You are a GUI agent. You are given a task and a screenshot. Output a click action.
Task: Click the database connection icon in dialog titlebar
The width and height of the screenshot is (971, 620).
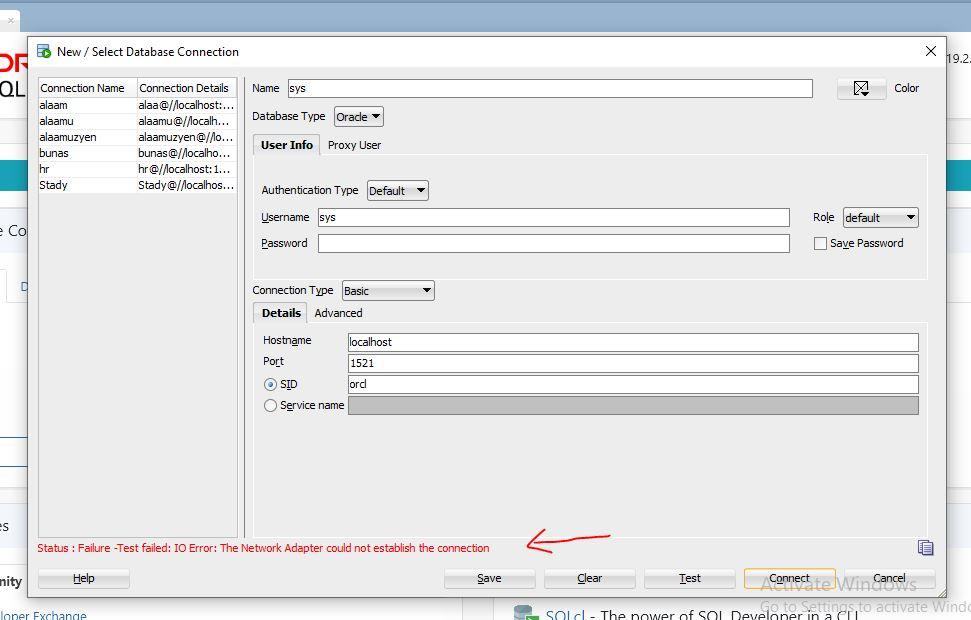point(44,51)
